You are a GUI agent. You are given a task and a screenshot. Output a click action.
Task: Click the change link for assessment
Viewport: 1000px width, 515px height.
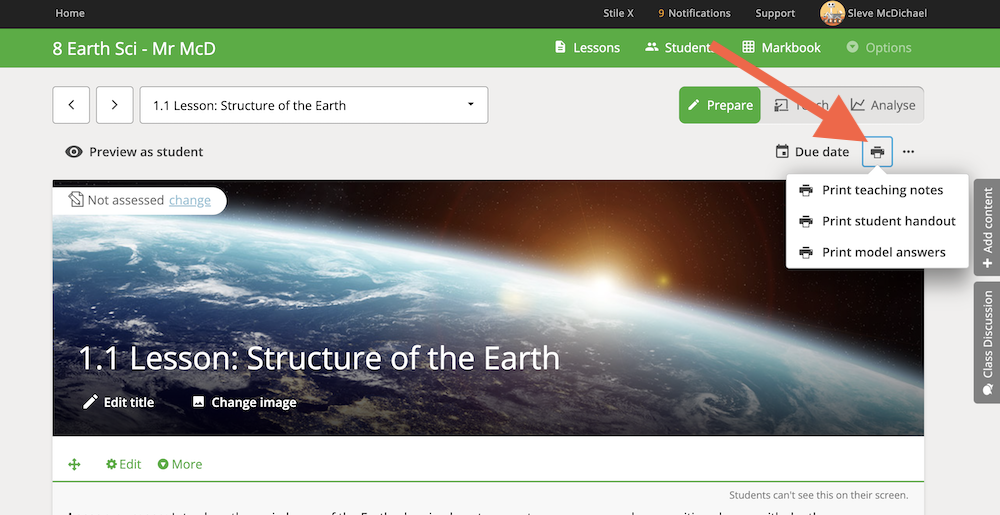coord(189,200)
